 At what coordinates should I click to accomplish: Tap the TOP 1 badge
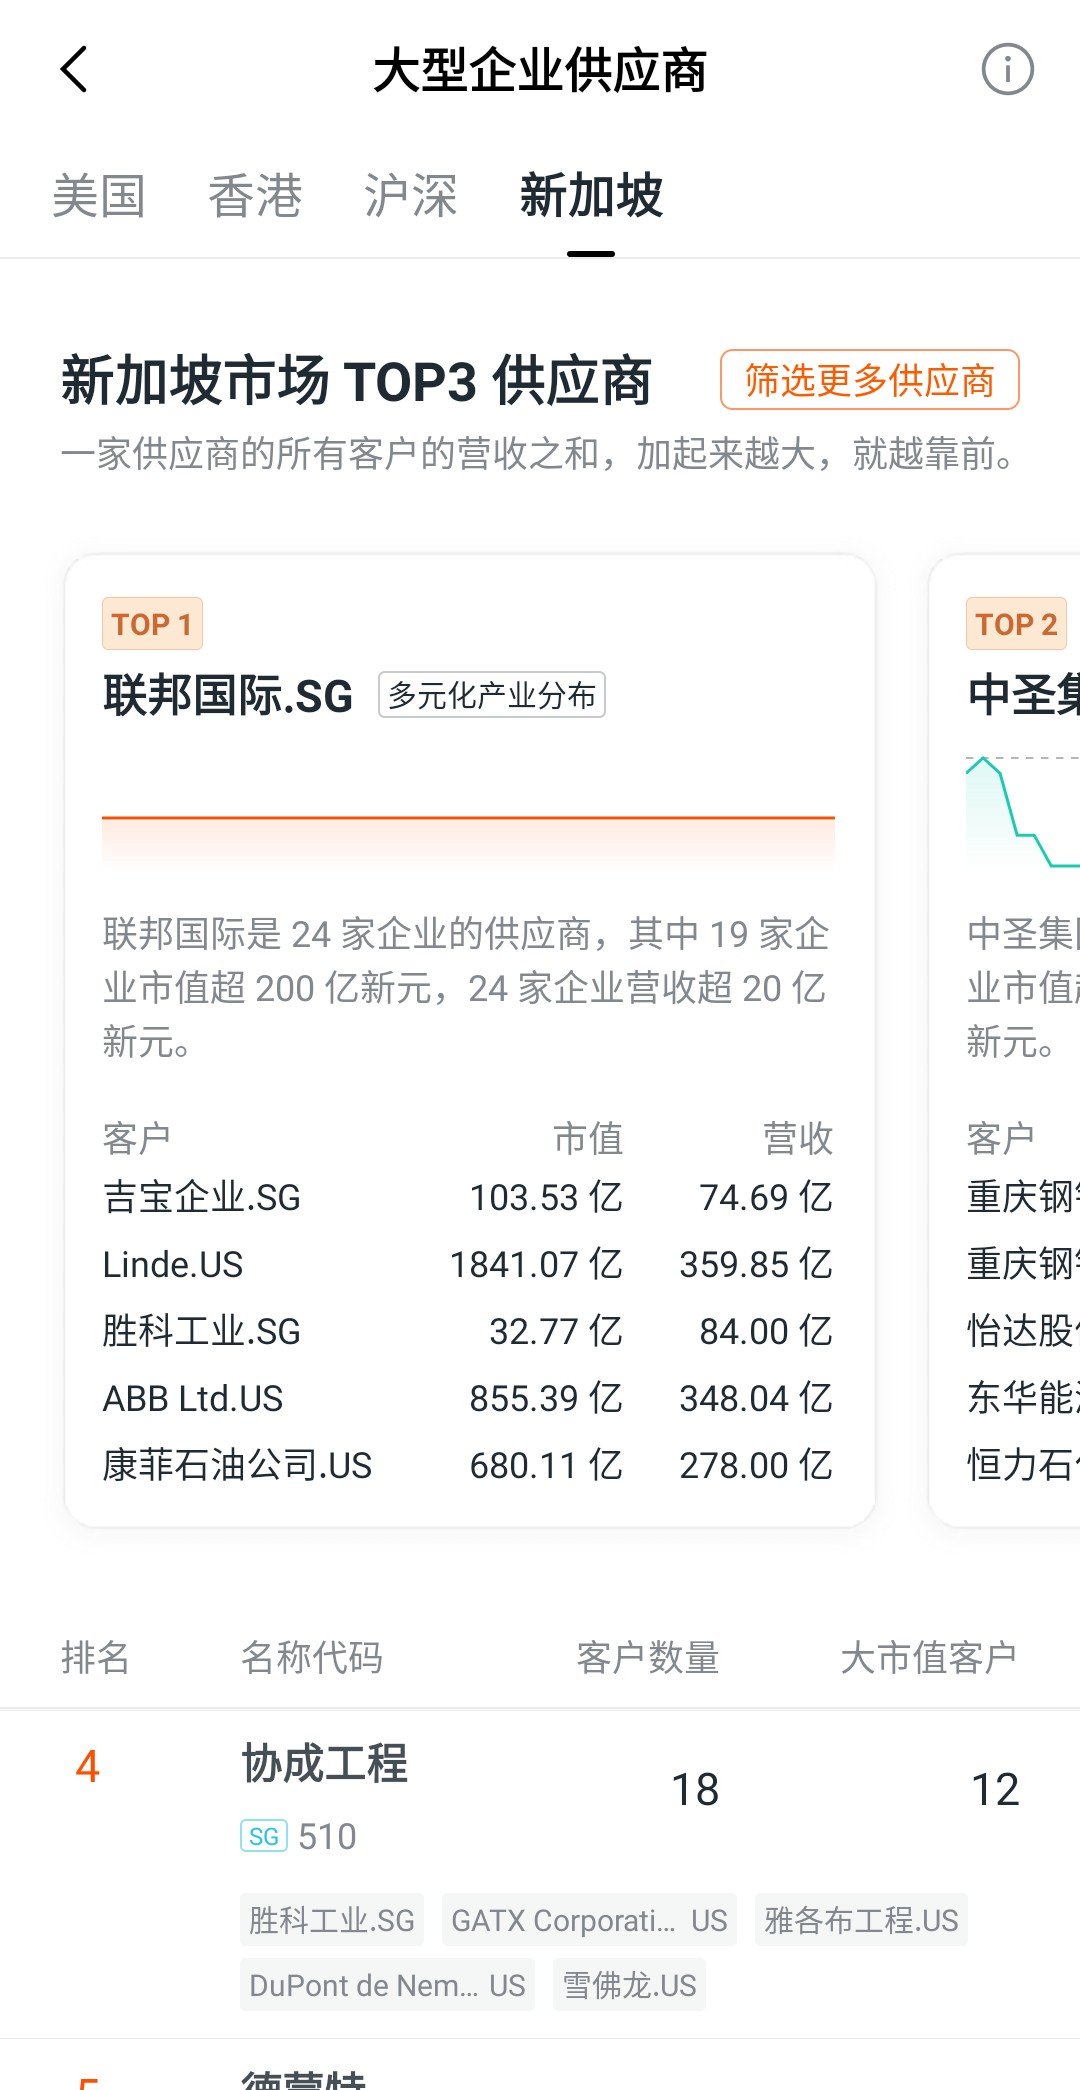point(152,624)
